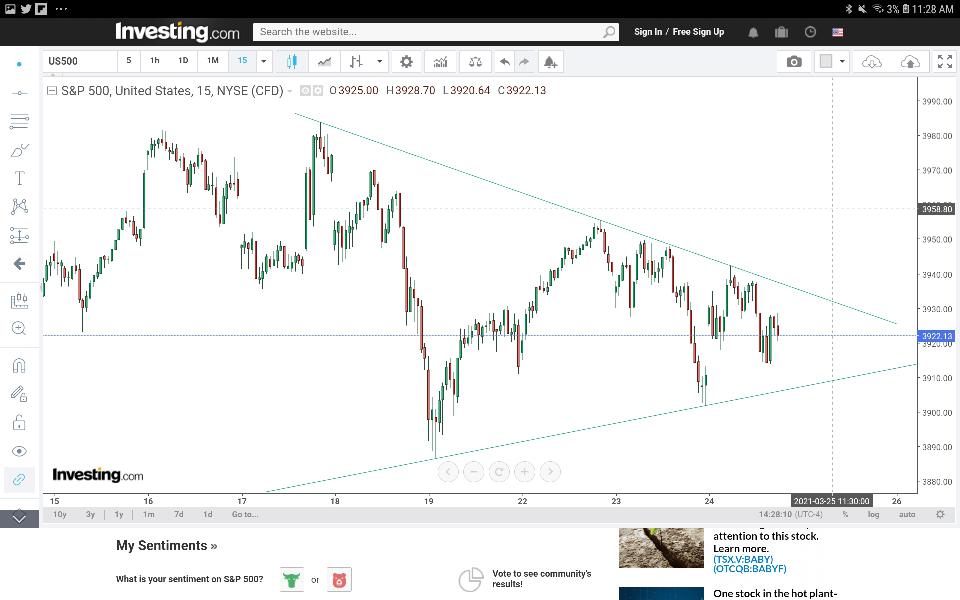Activate the zoom in magnifier tool
Viewport: 960px width, 600px height.
(19, 329)
